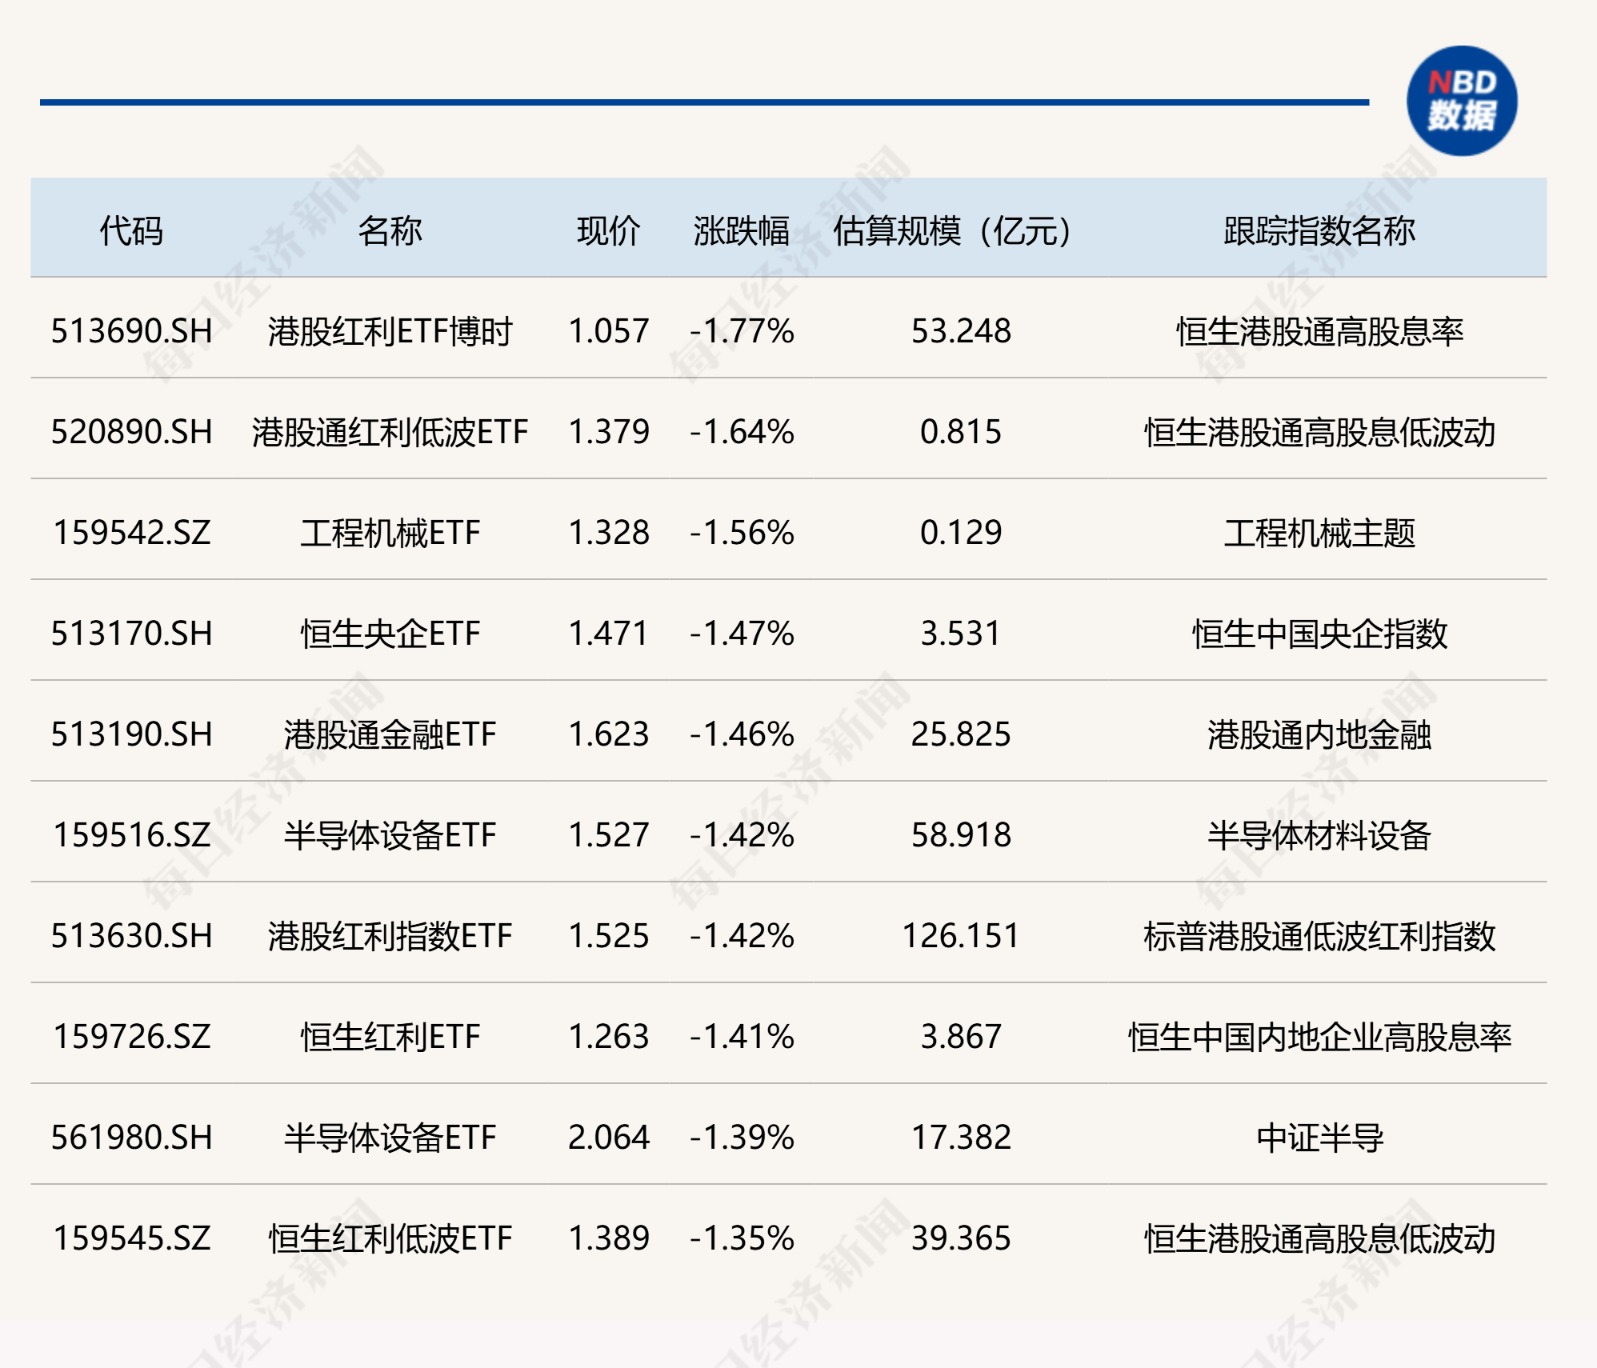
Task: Click the change value -1.64%
Action: pyautogui.click(x=741, y=432)
